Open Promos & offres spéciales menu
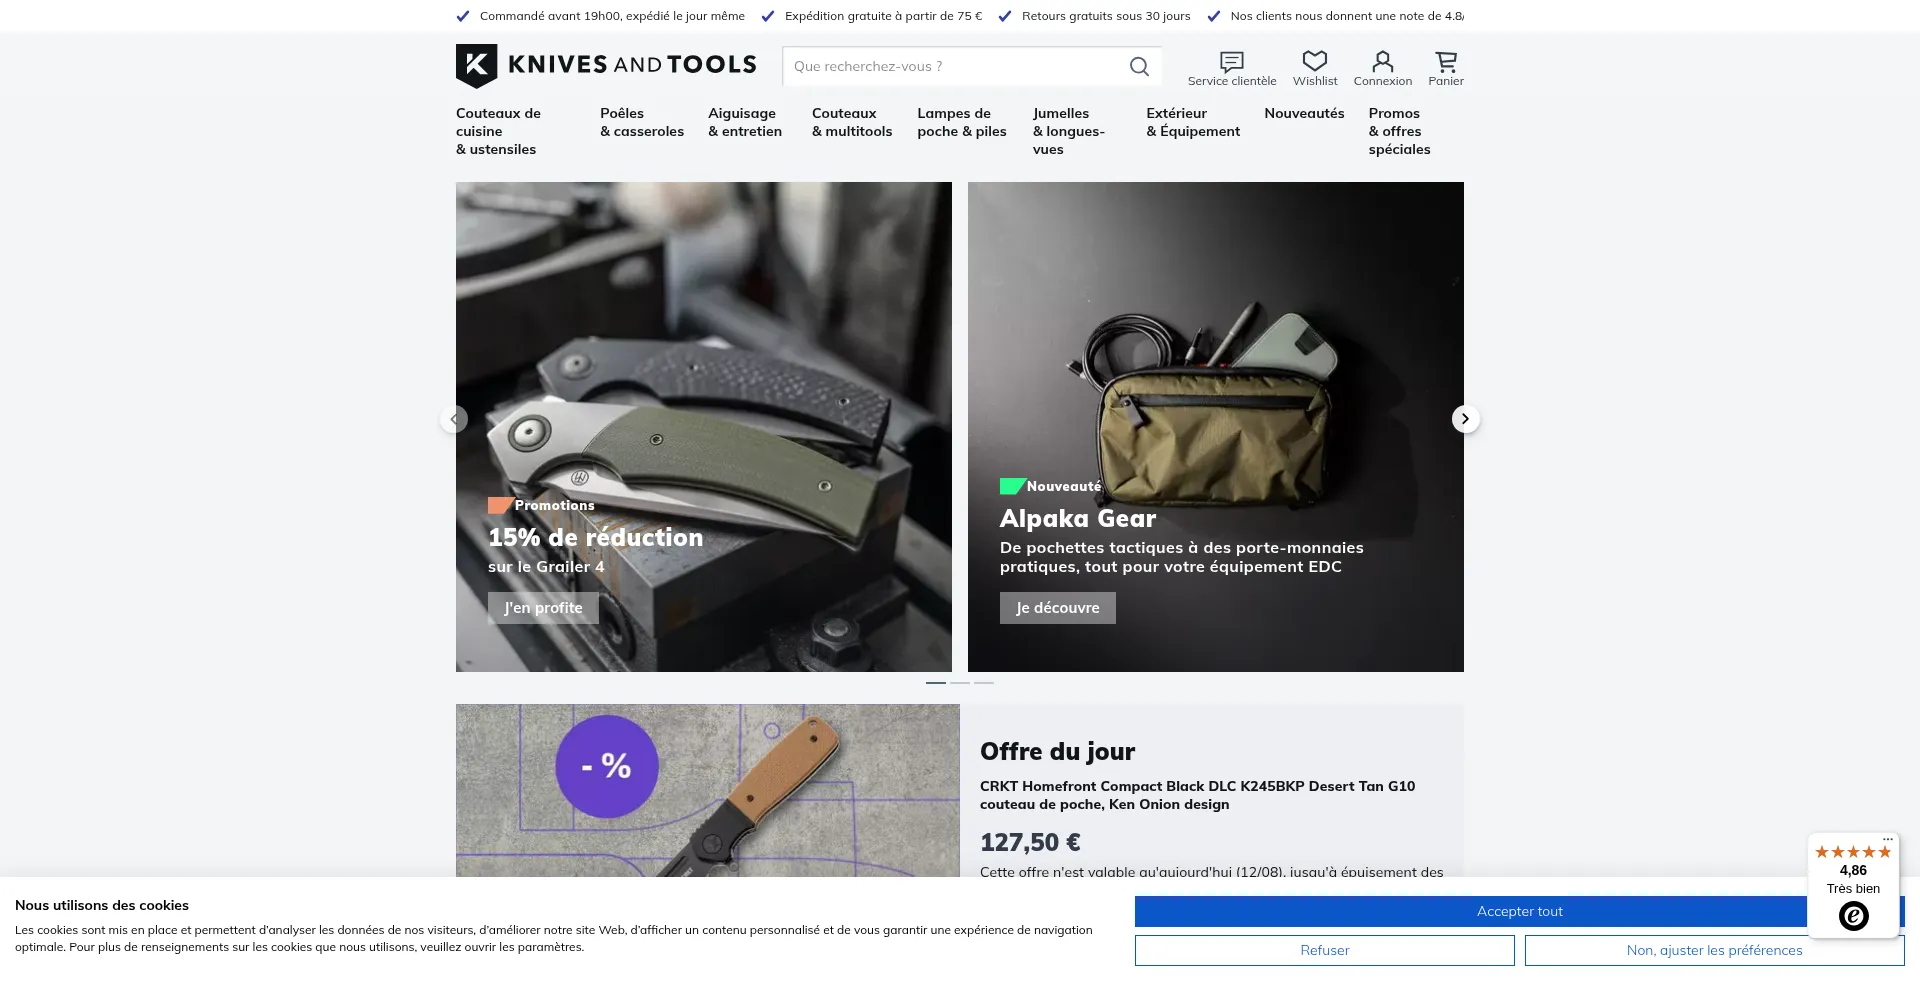This screenshot has width=1920, height=993. [1400, 131]
